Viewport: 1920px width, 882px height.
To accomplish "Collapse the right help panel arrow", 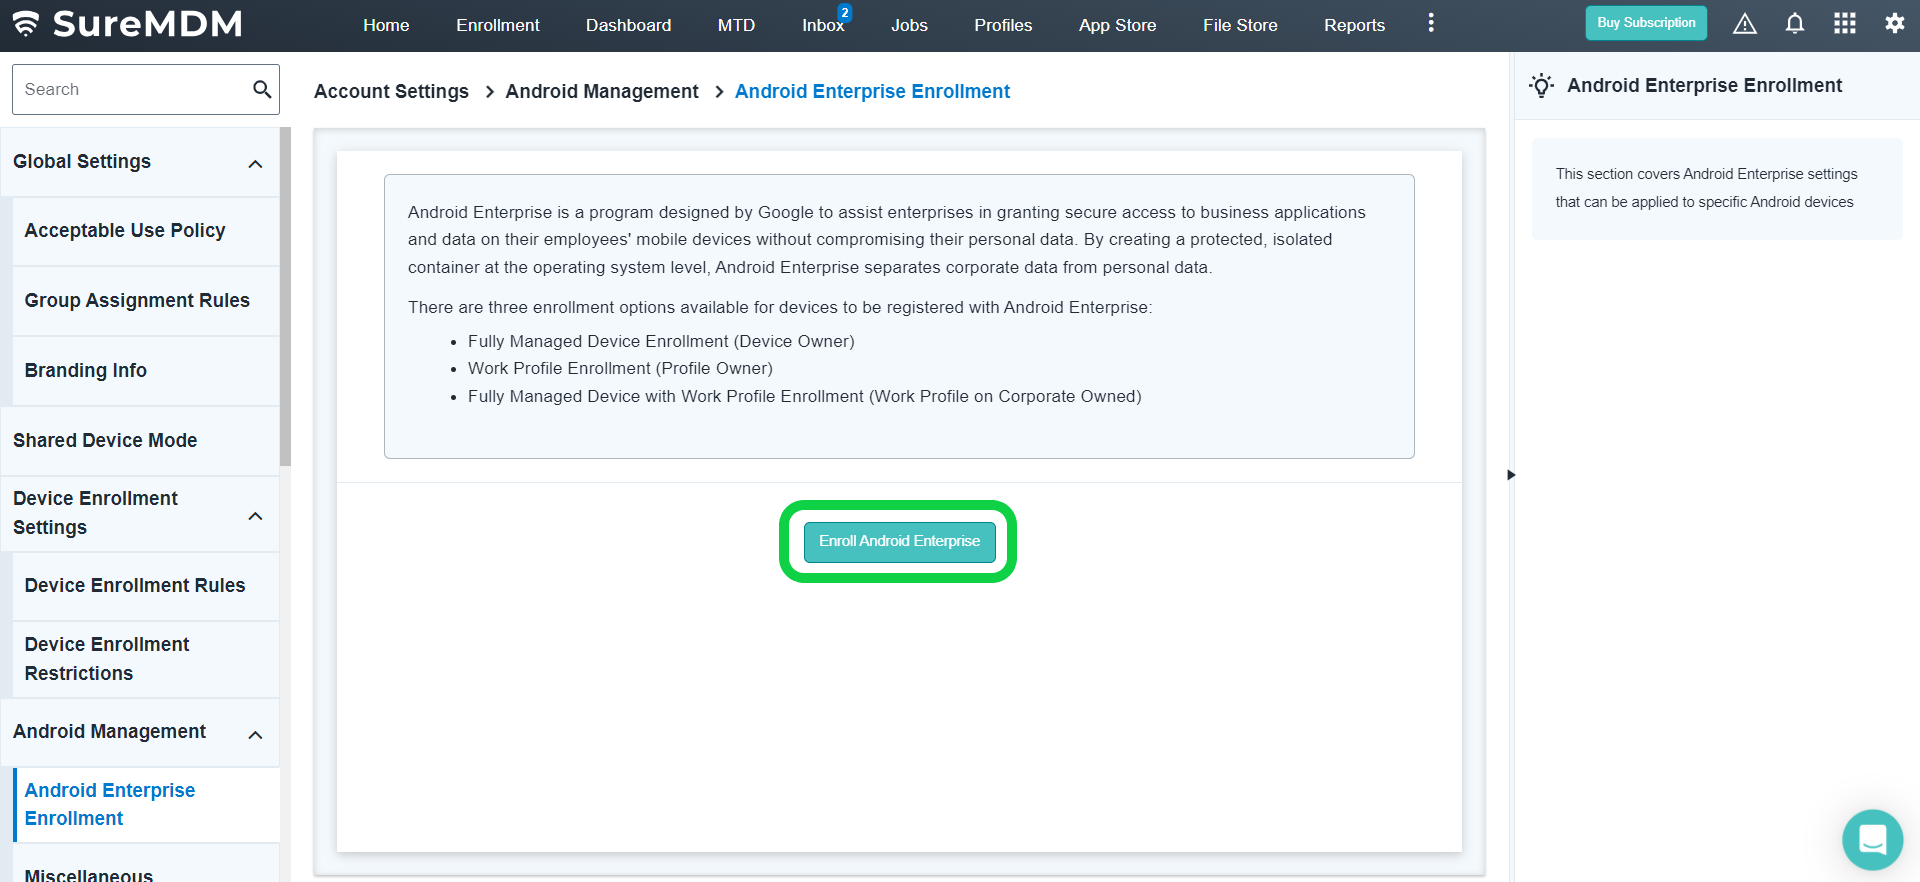I will (1511, 475).
